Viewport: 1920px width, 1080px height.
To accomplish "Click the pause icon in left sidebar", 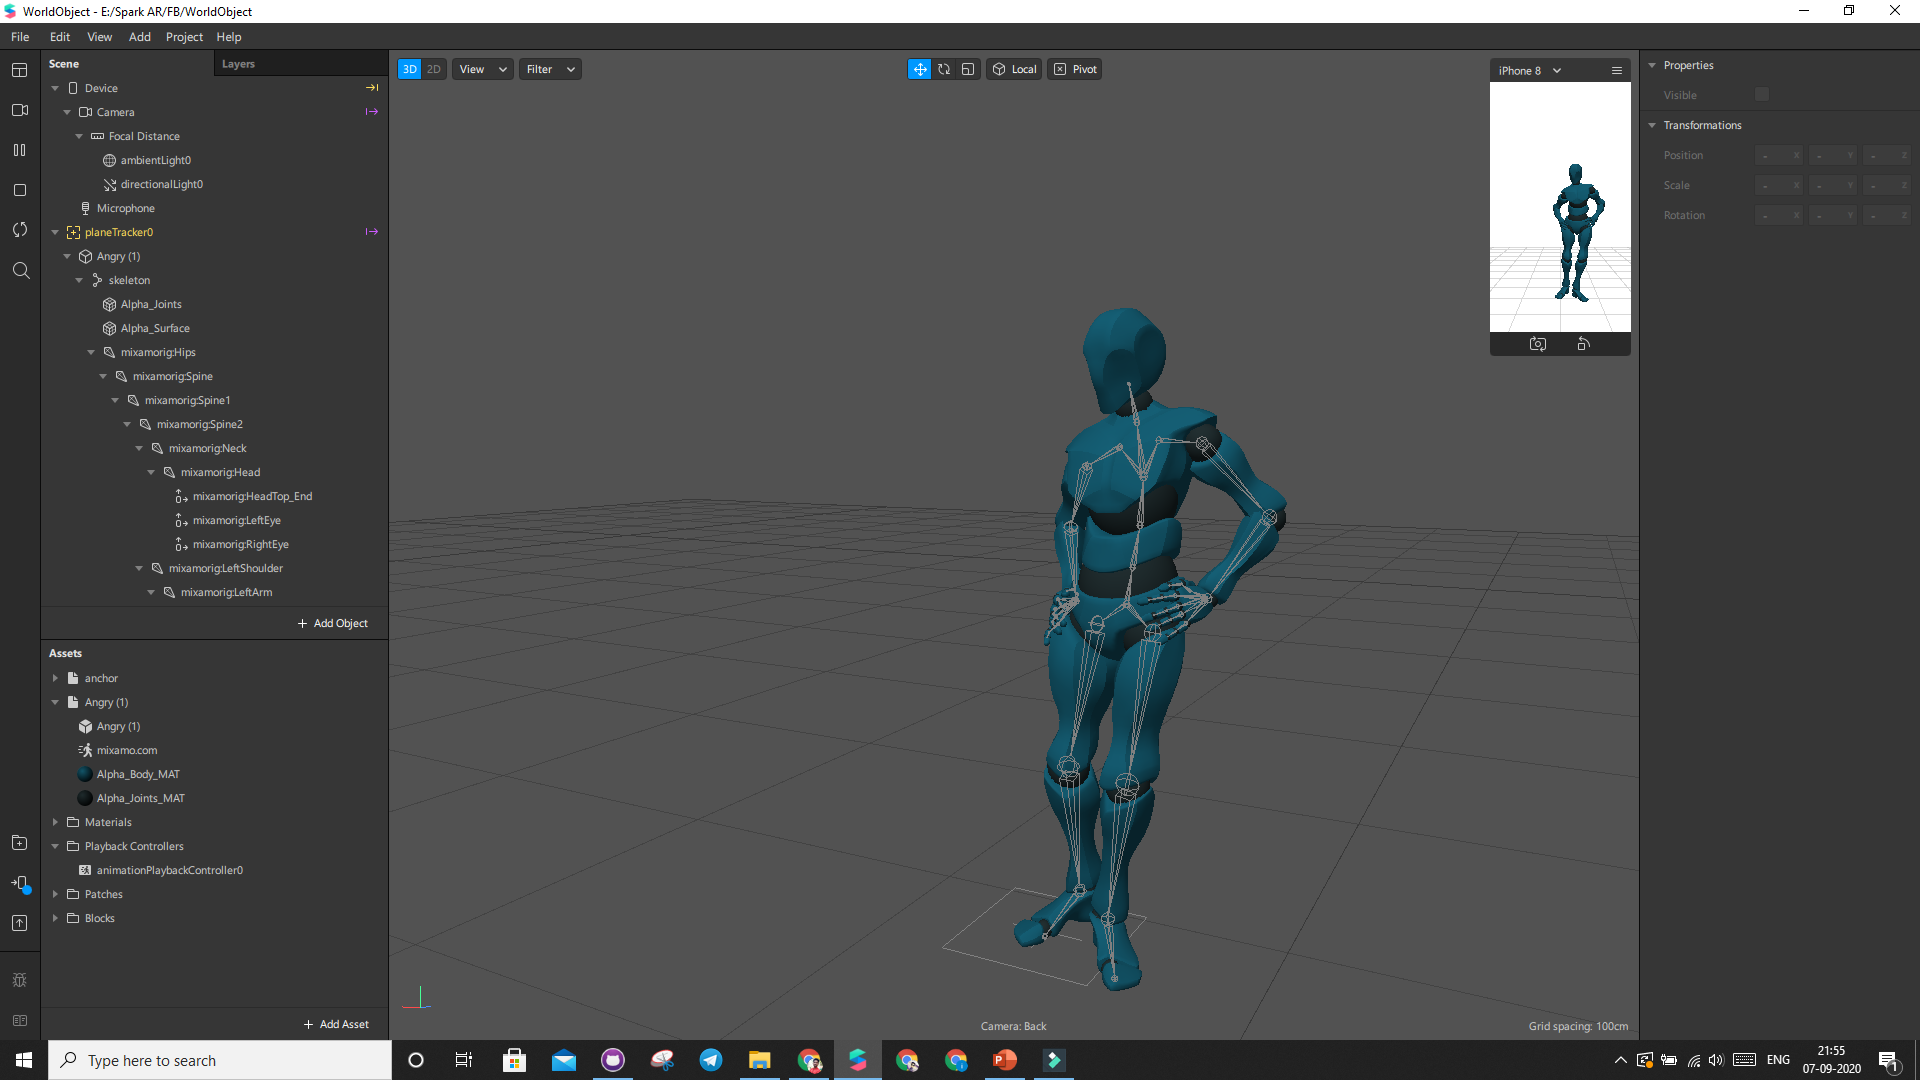I will click(x=19, y=150).
